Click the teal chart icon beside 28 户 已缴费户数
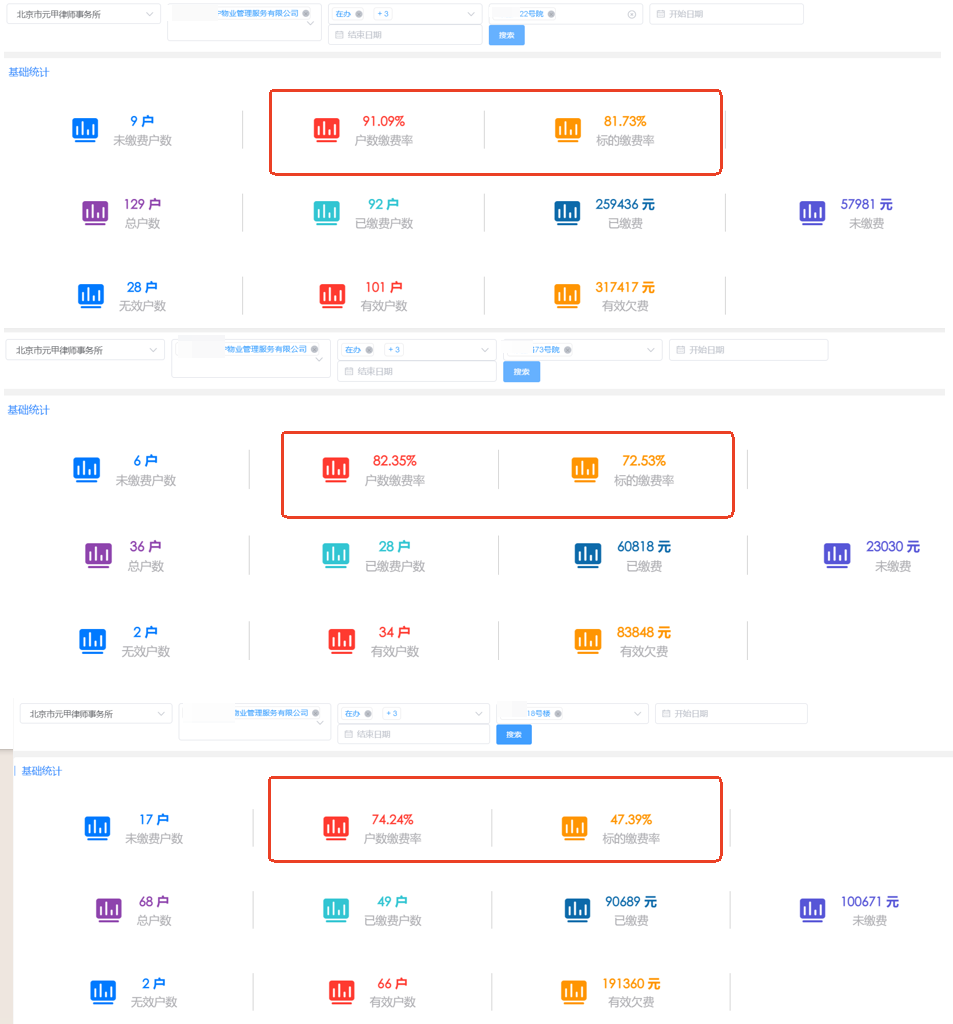 pyautogui.click(x=336, y=554)
